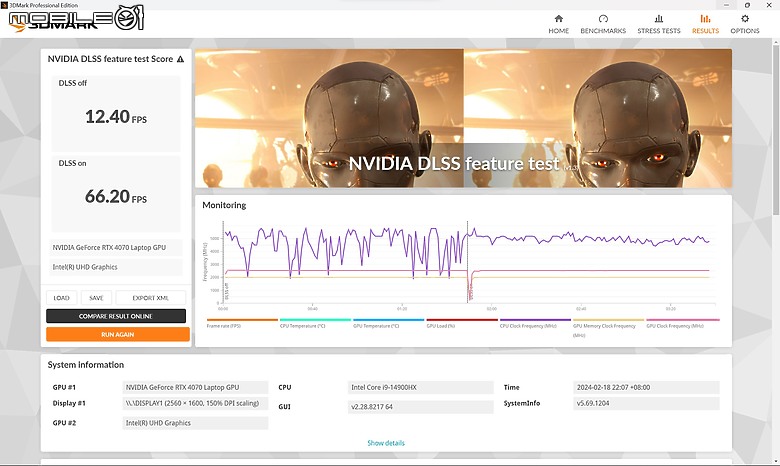Click the DLSS on 66.20 FPS score
Image resolution: width=780 pixels, height=466 pixels.
(x=116, y=196)
